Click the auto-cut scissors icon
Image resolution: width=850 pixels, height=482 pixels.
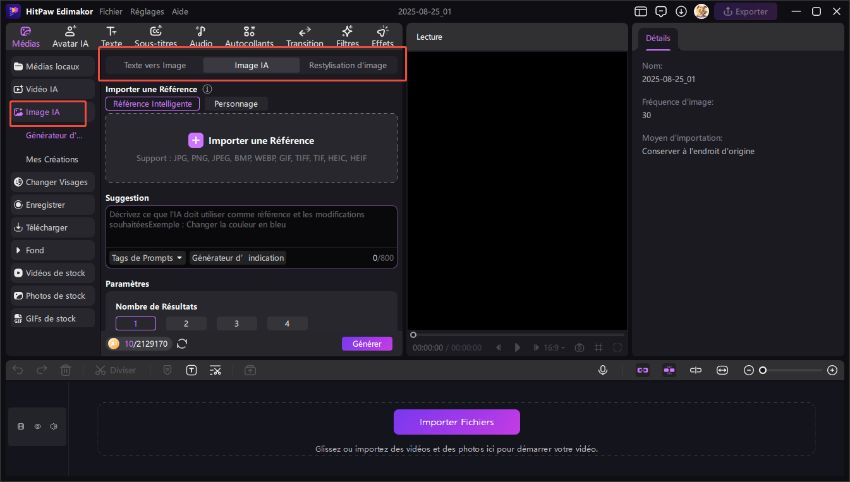pyautogui.click(x=215, y=370)
